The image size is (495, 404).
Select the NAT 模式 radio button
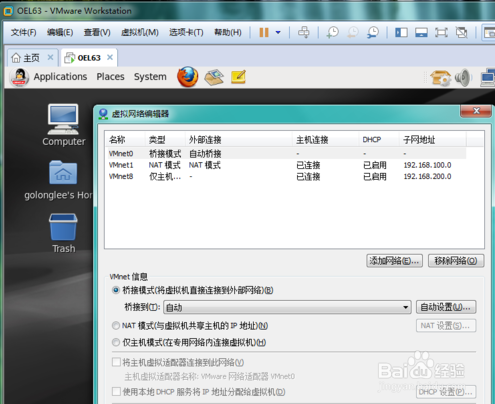pyautogui.click(x=116, y=325)
